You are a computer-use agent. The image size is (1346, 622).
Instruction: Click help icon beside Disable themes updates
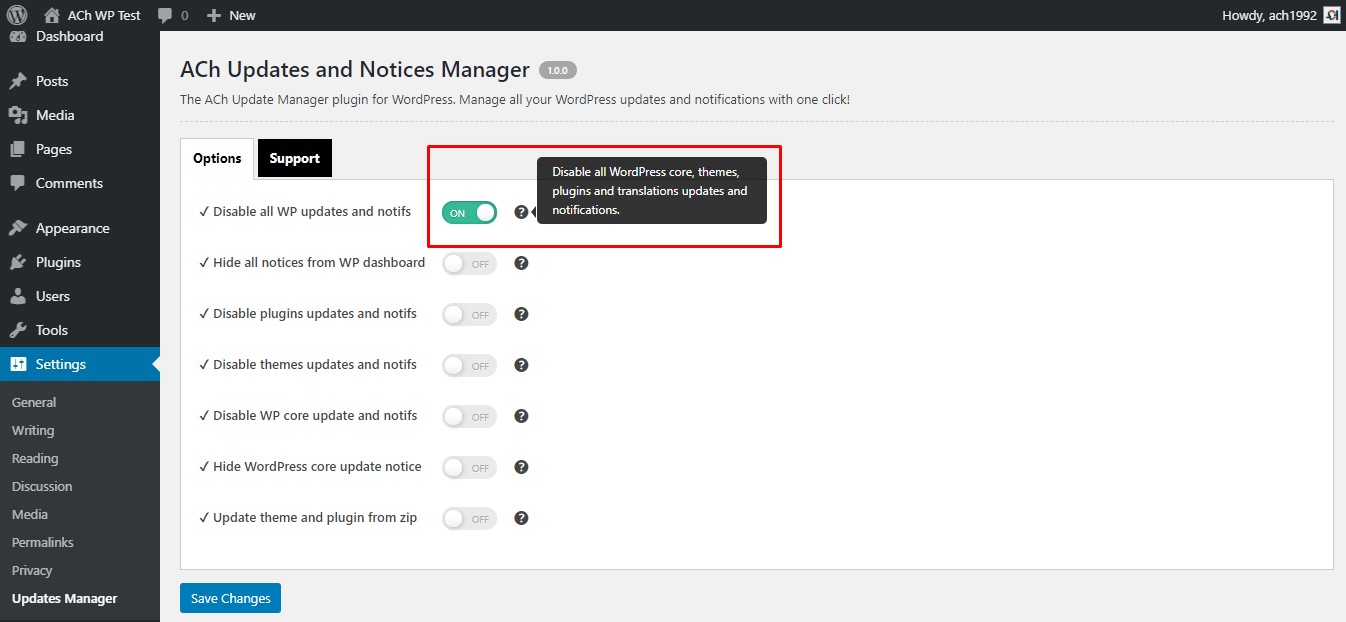pyautogui.click(x=521, y=365)
